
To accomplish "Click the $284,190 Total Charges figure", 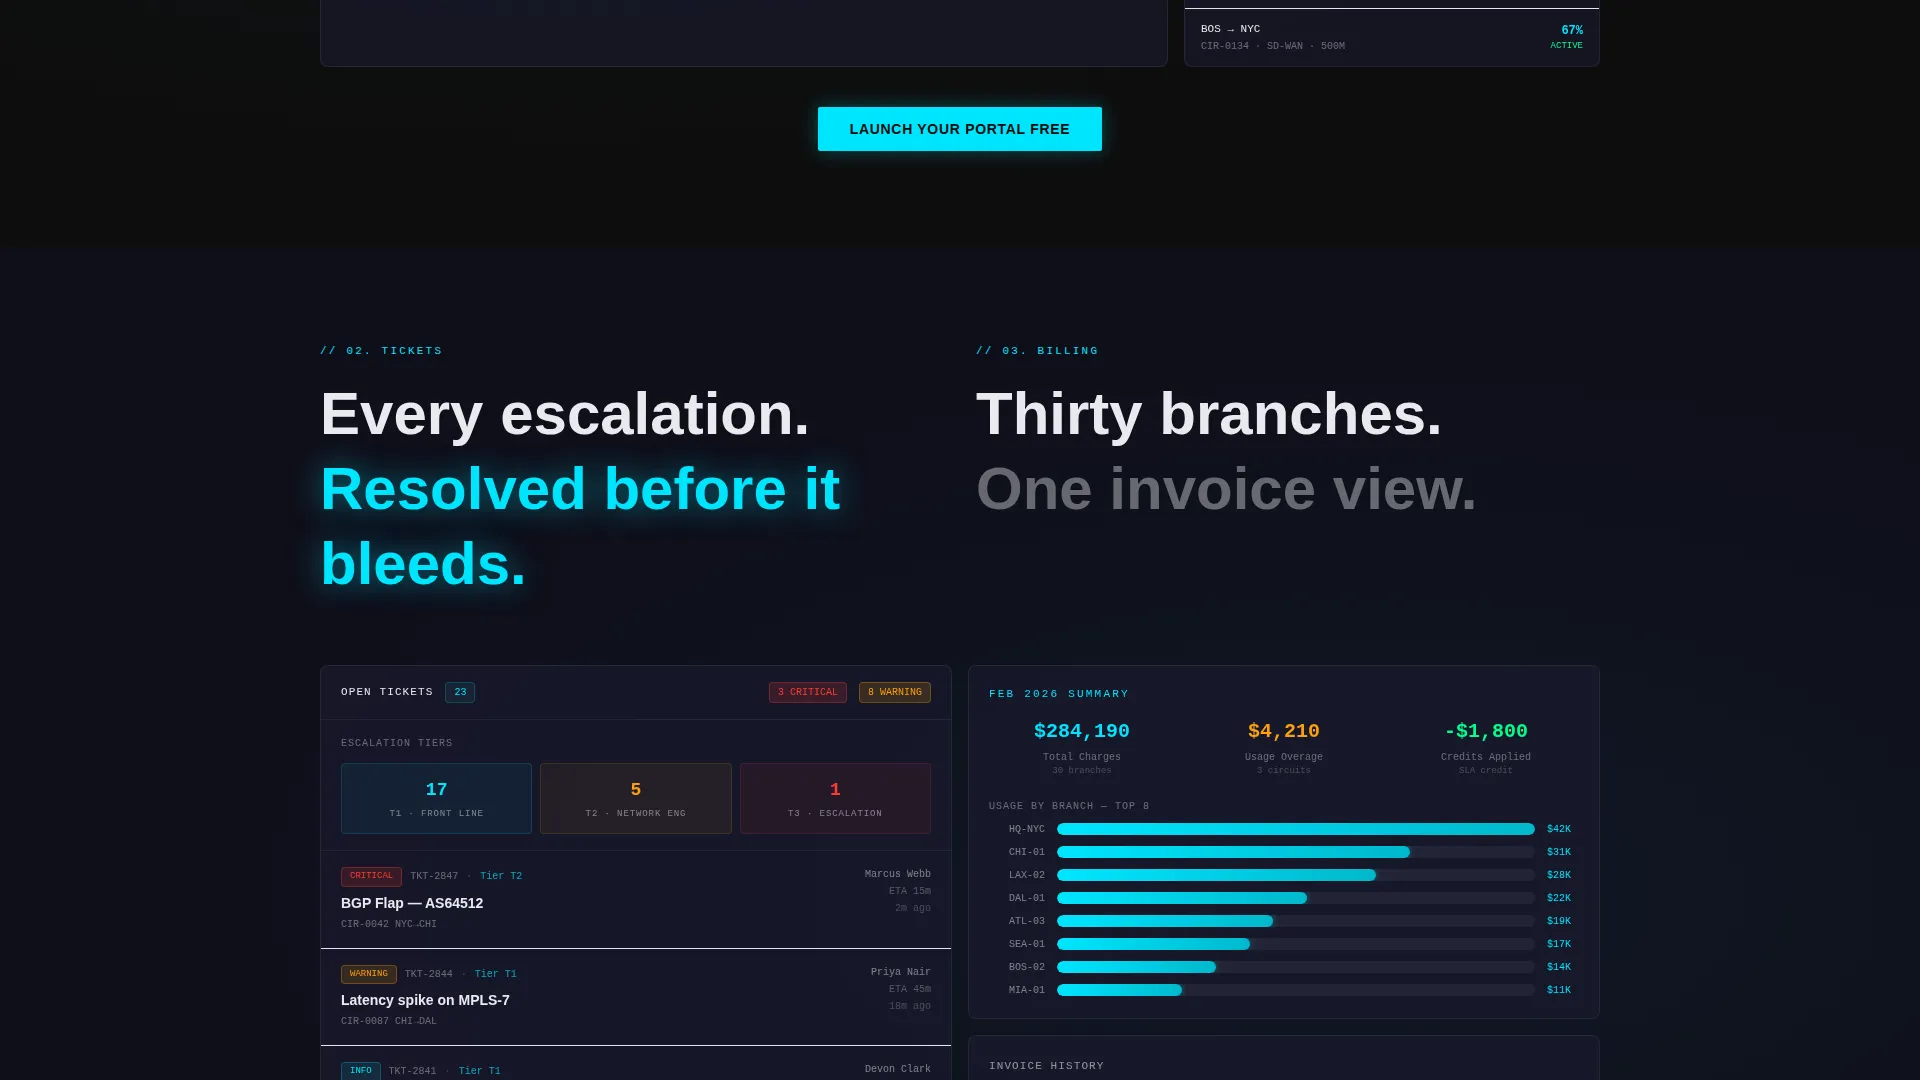I will pos(1081,731).
